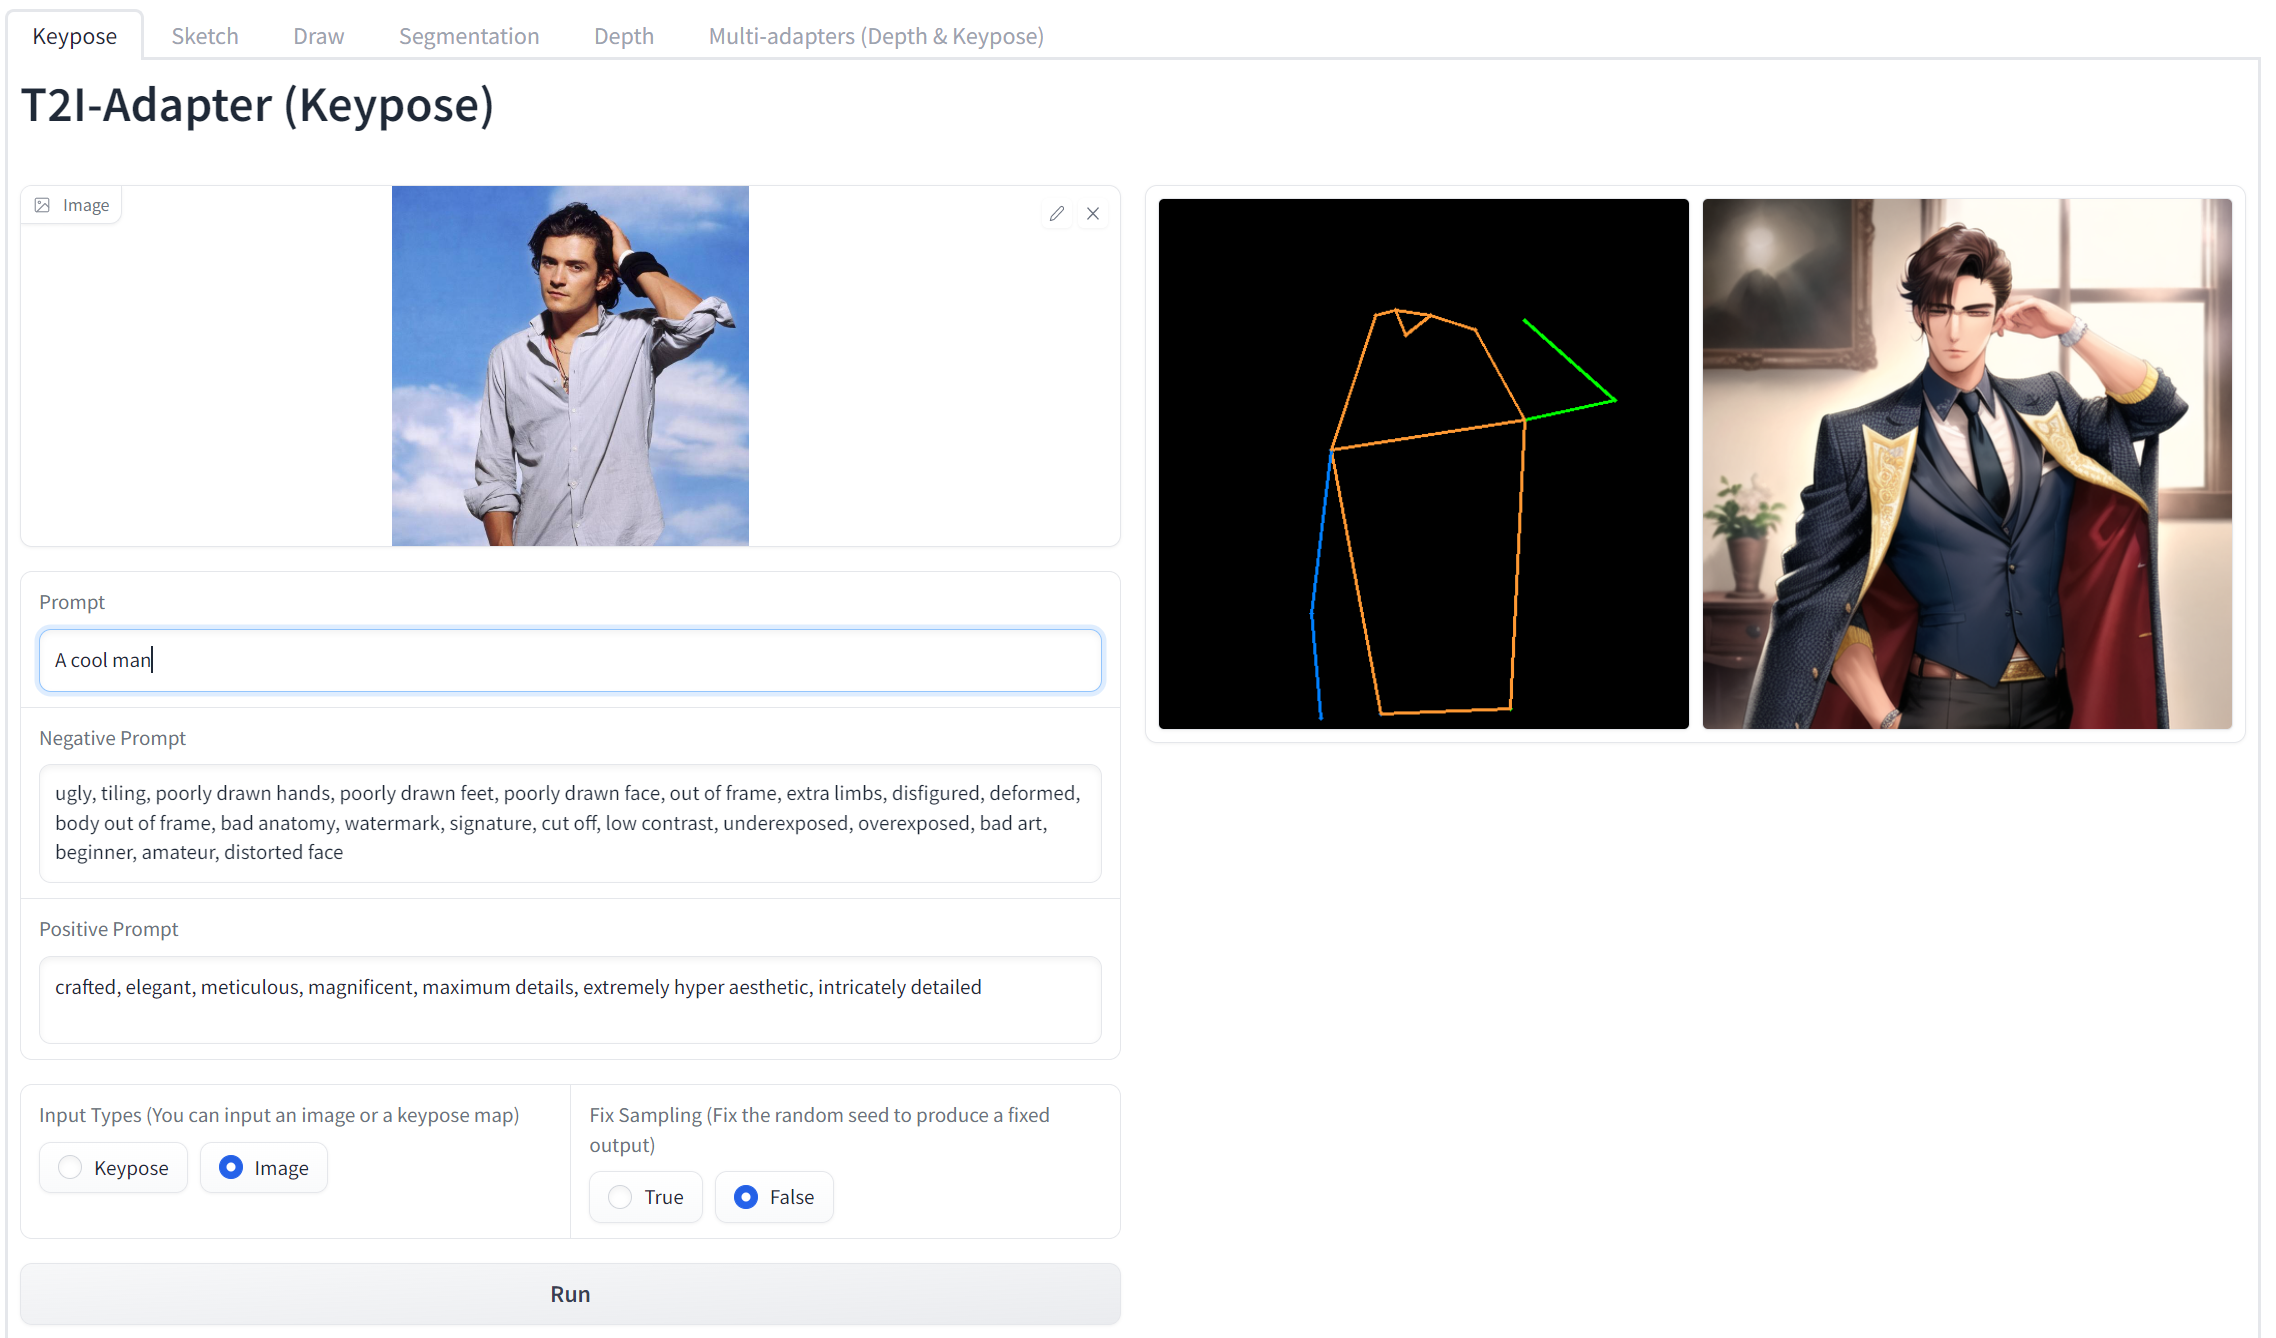
Task: Open the generated anime man thumbnail
Action: pos(1966,463)
